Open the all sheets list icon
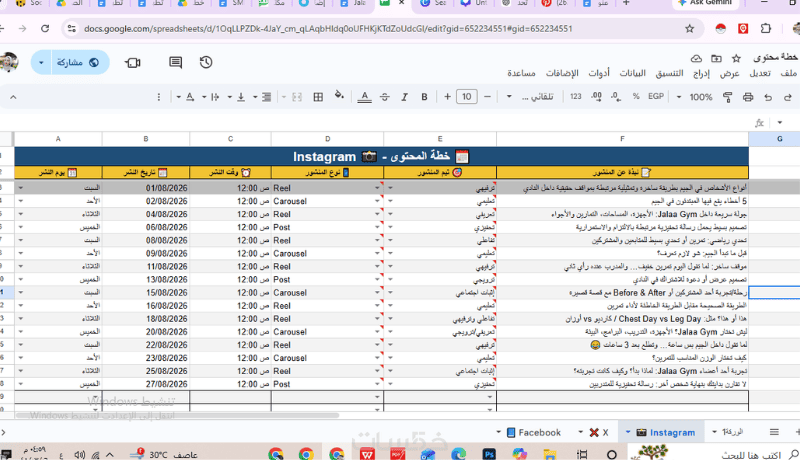This screenshot has height=460, width=800. (x=774, y=432)
